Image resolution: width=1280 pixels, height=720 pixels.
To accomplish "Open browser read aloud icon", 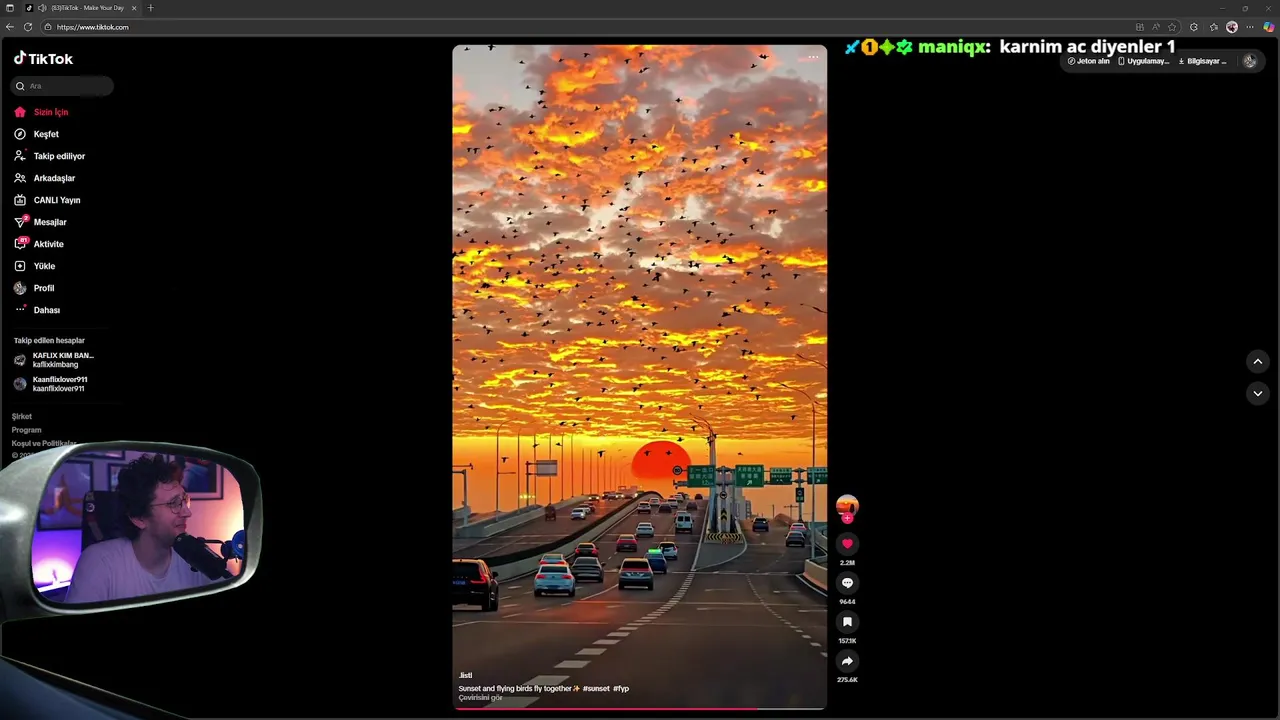I will pos(1156,27).
